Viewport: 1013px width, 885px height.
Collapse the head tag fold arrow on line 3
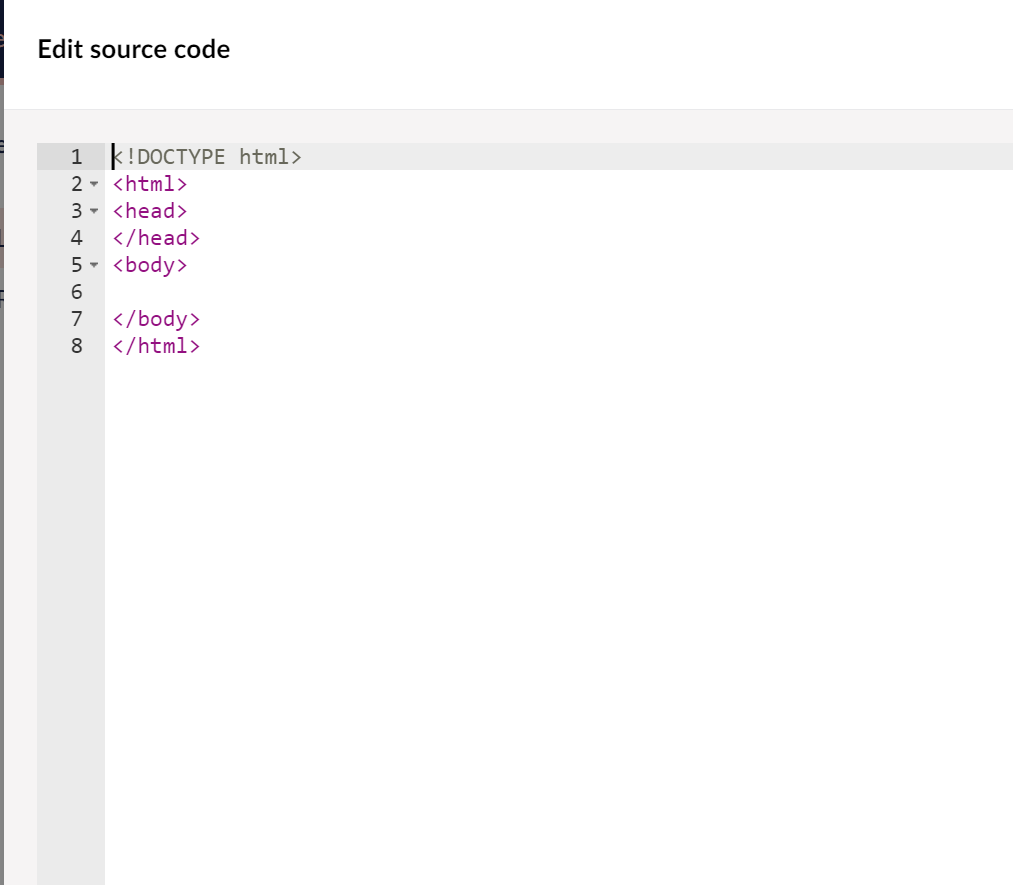click(x=94, y=211)
